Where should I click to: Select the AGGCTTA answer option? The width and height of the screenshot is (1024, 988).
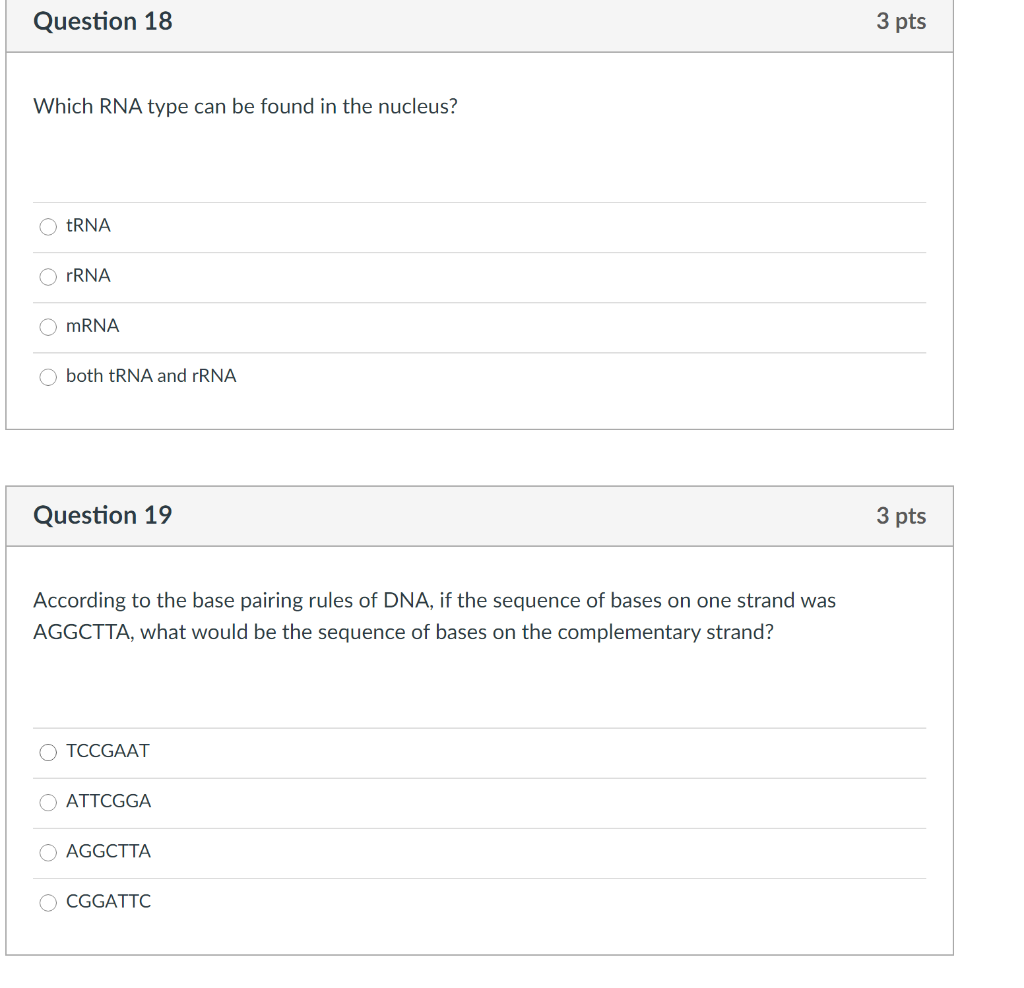click(x=48, y=852)
